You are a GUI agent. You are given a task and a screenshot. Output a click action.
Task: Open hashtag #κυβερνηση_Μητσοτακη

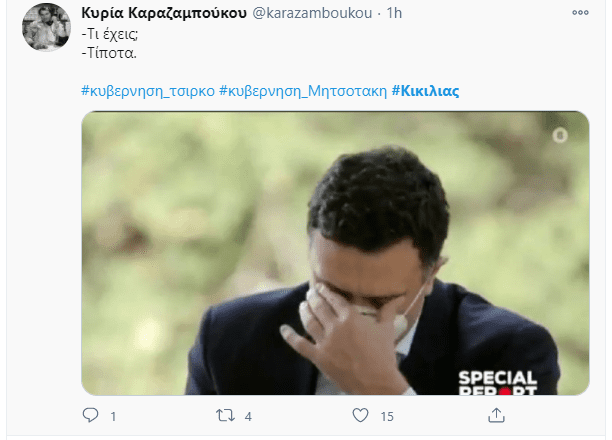click(x=303, y=91)
